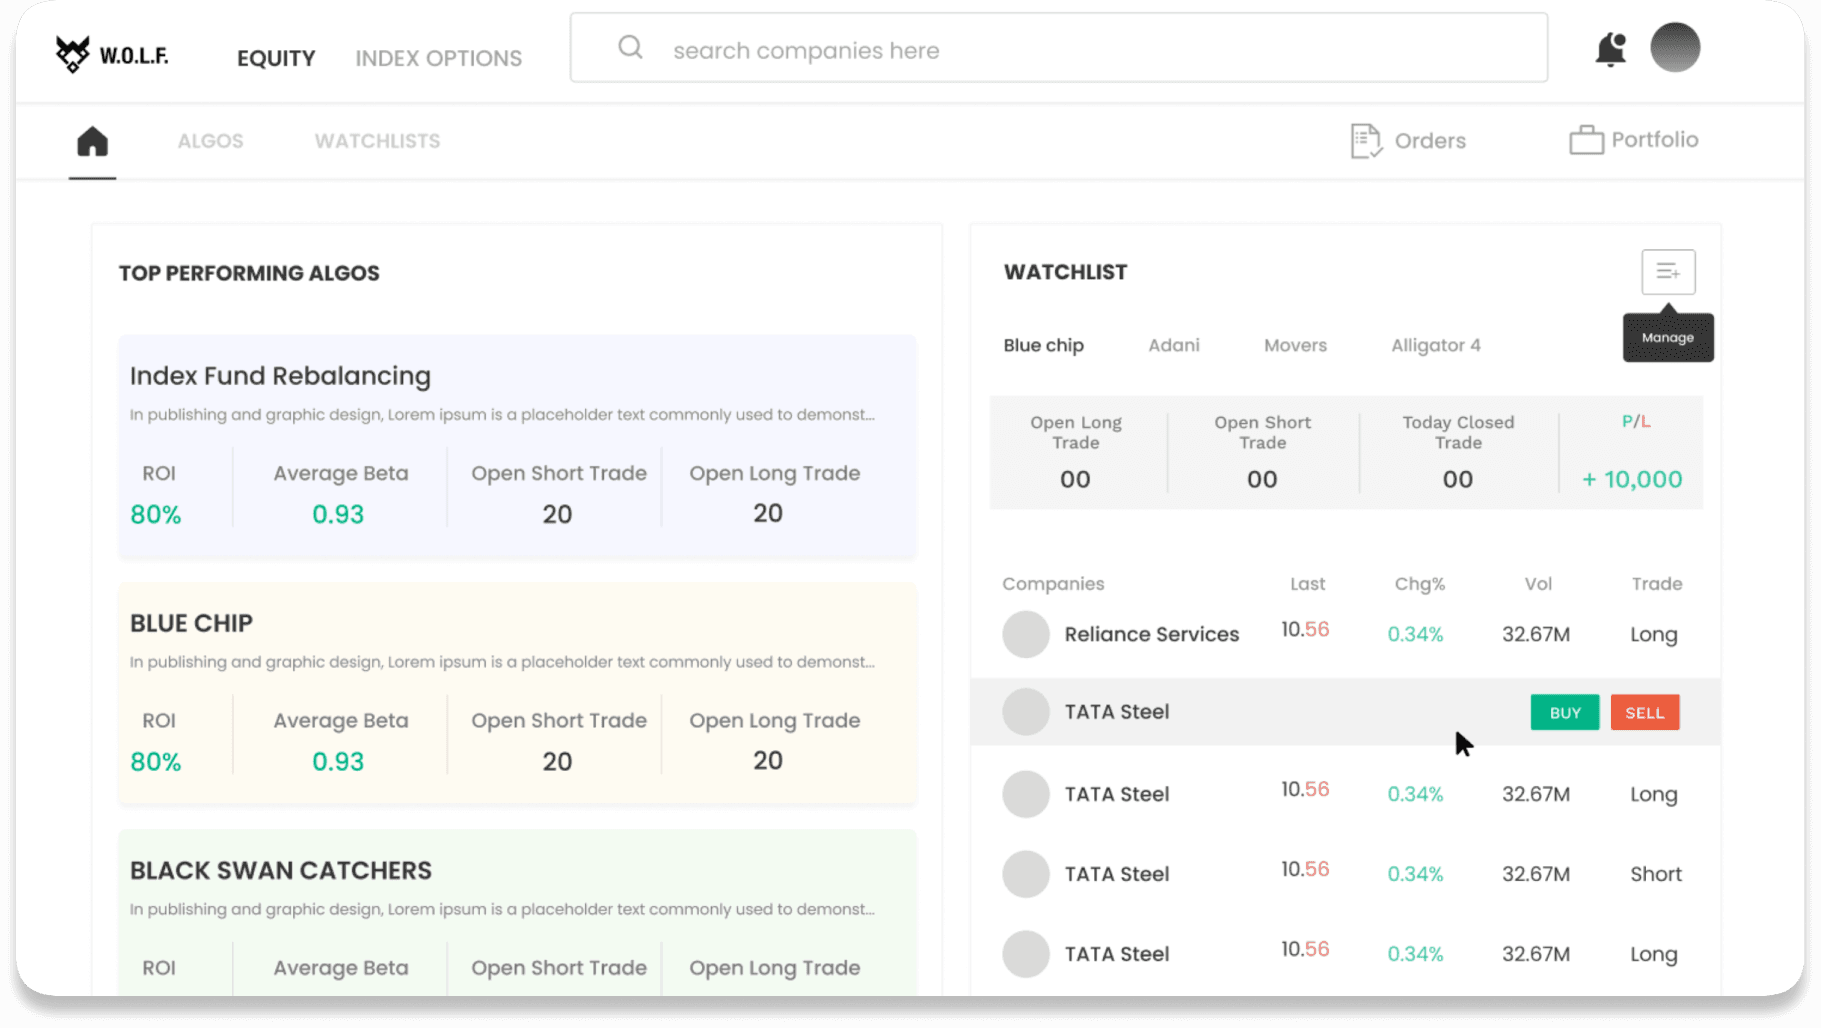Open the BLACK SWAN CATCHERS algo card
The image size is (1821, 1028).
click(x=517, y=912)
